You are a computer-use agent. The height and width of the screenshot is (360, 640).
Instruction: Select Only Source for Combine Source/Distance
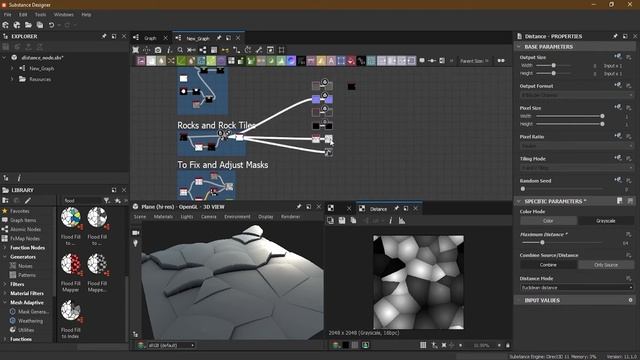point(606,265)
